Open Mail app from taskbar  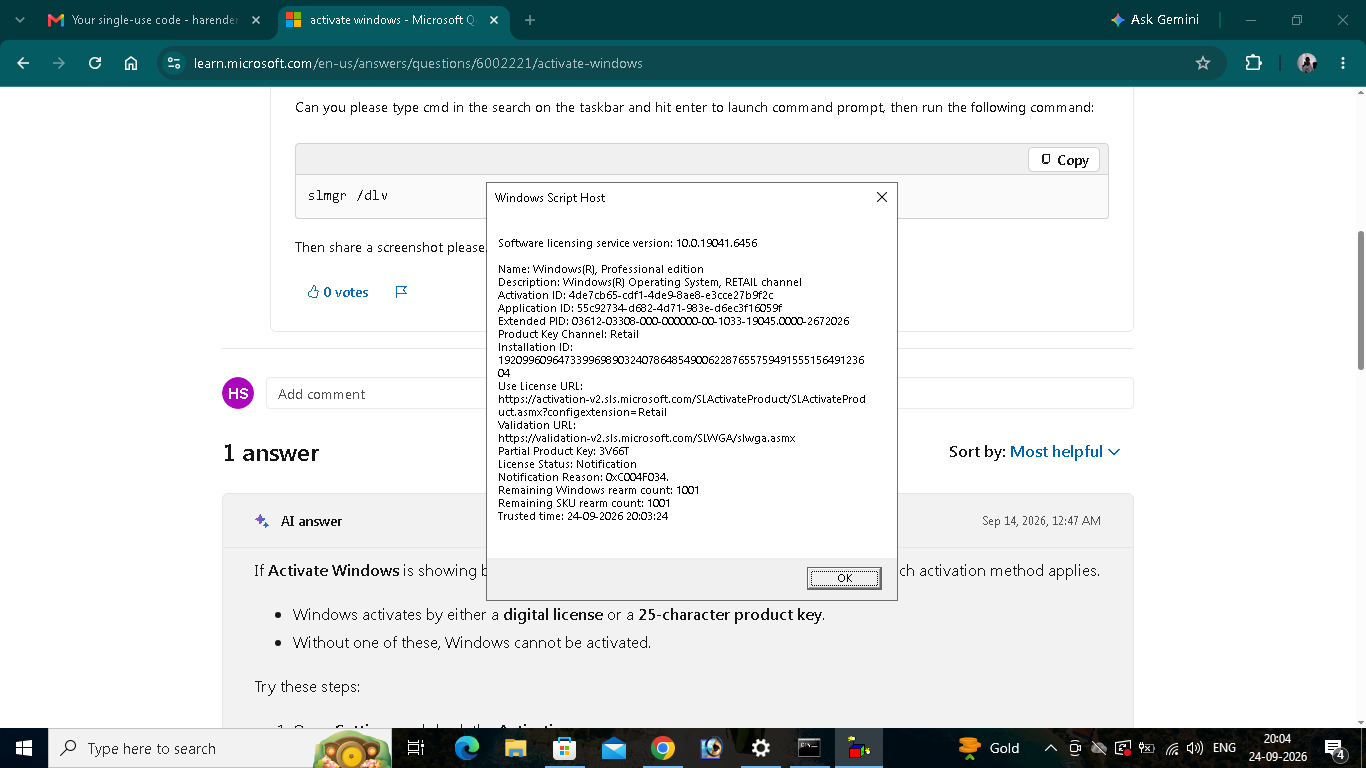click(x=613, y=748)
